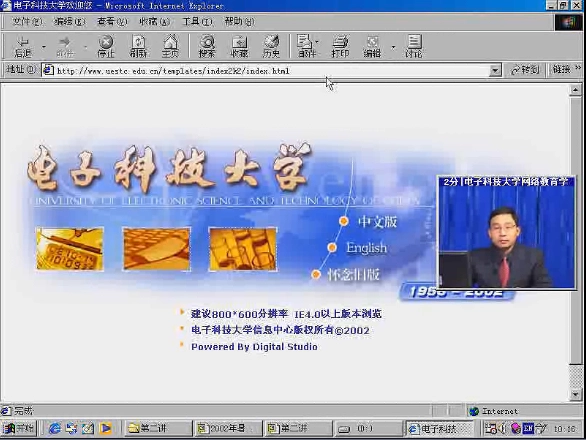Click the Edit (编辑) toolbar icon
The image size is (586, 440).
pos(372,46)
